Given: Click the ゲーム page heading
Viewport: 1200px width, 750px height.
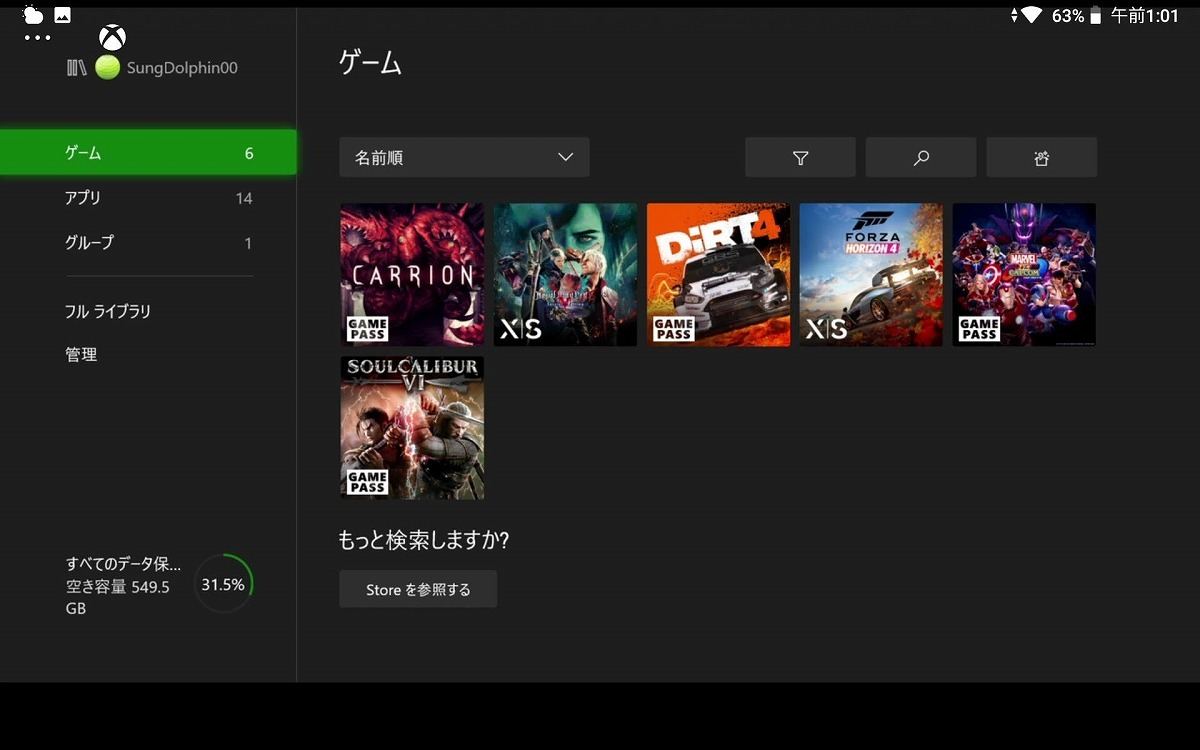Looking at the screenshot, I should (x=370, y=63).
